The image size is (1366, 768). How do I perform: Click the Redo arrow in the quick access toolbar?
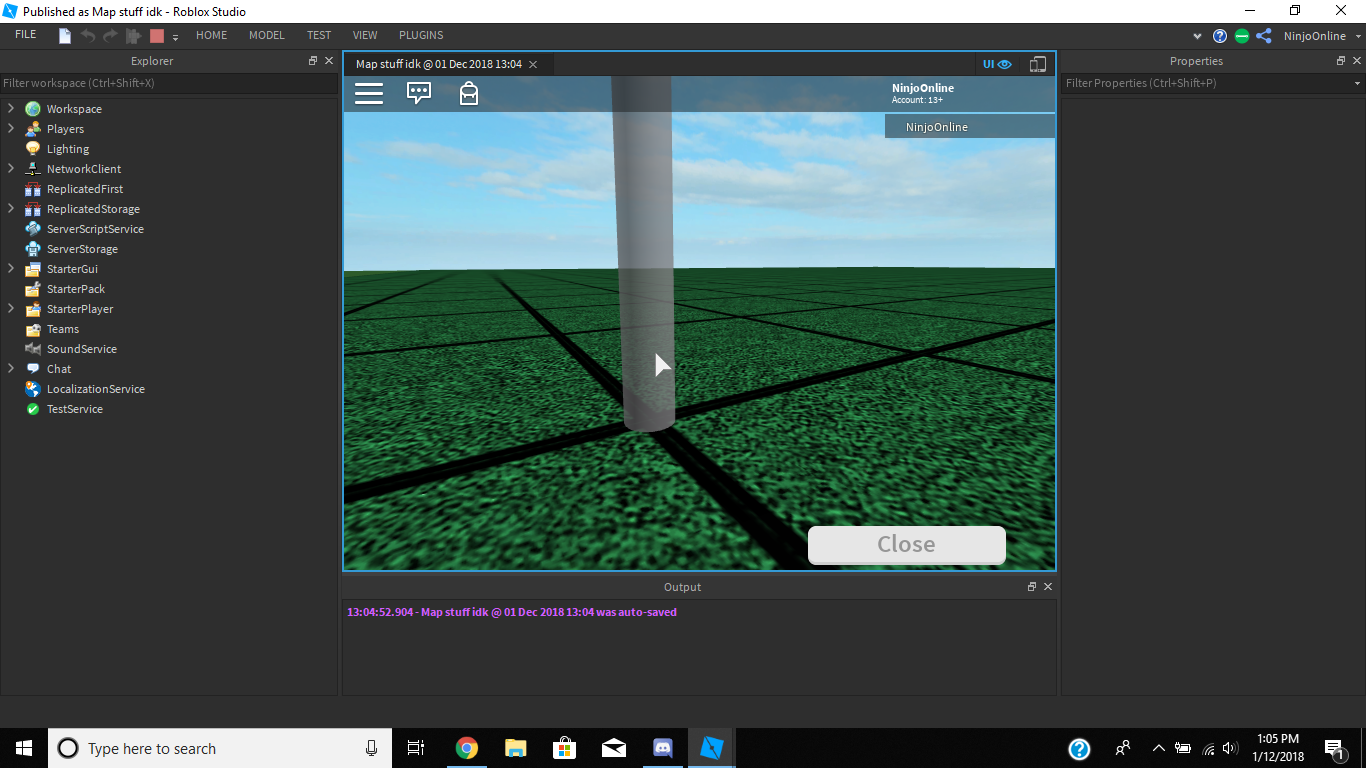110,36
